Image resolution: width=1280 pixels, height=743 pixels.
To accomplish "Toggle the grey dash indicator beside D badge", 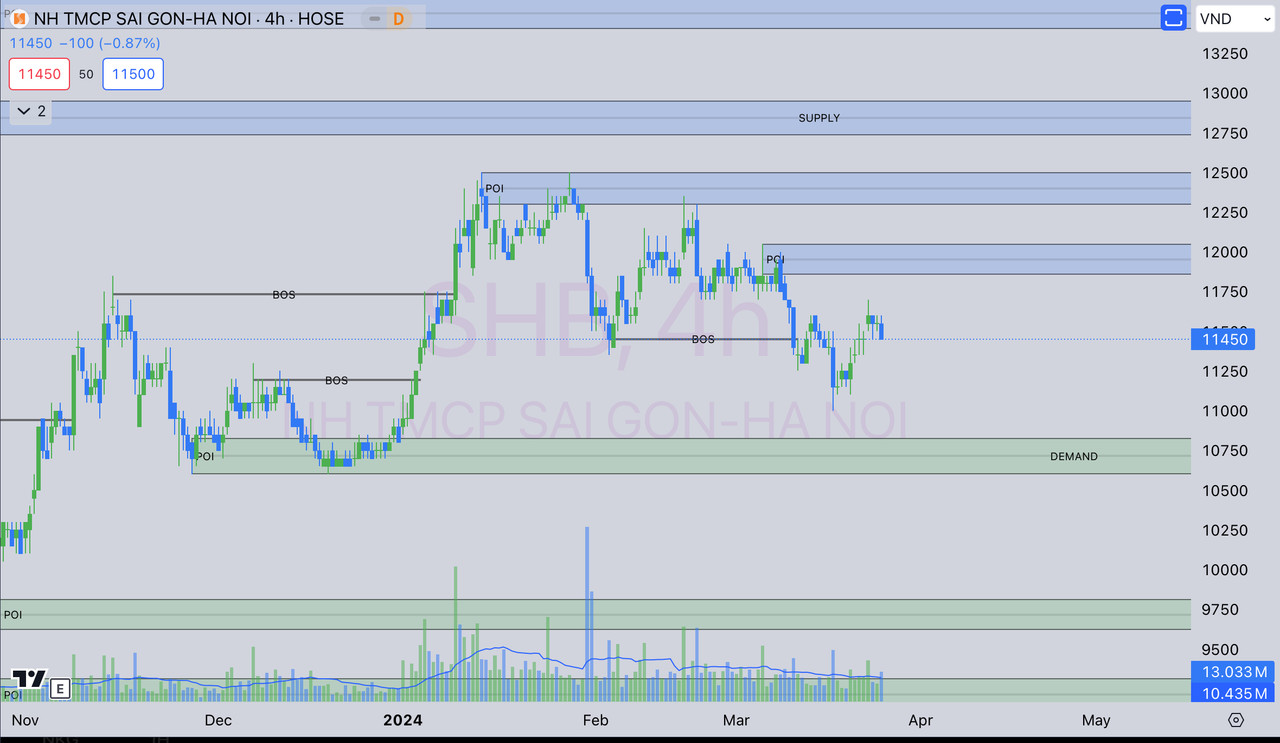I will (375, 18).
